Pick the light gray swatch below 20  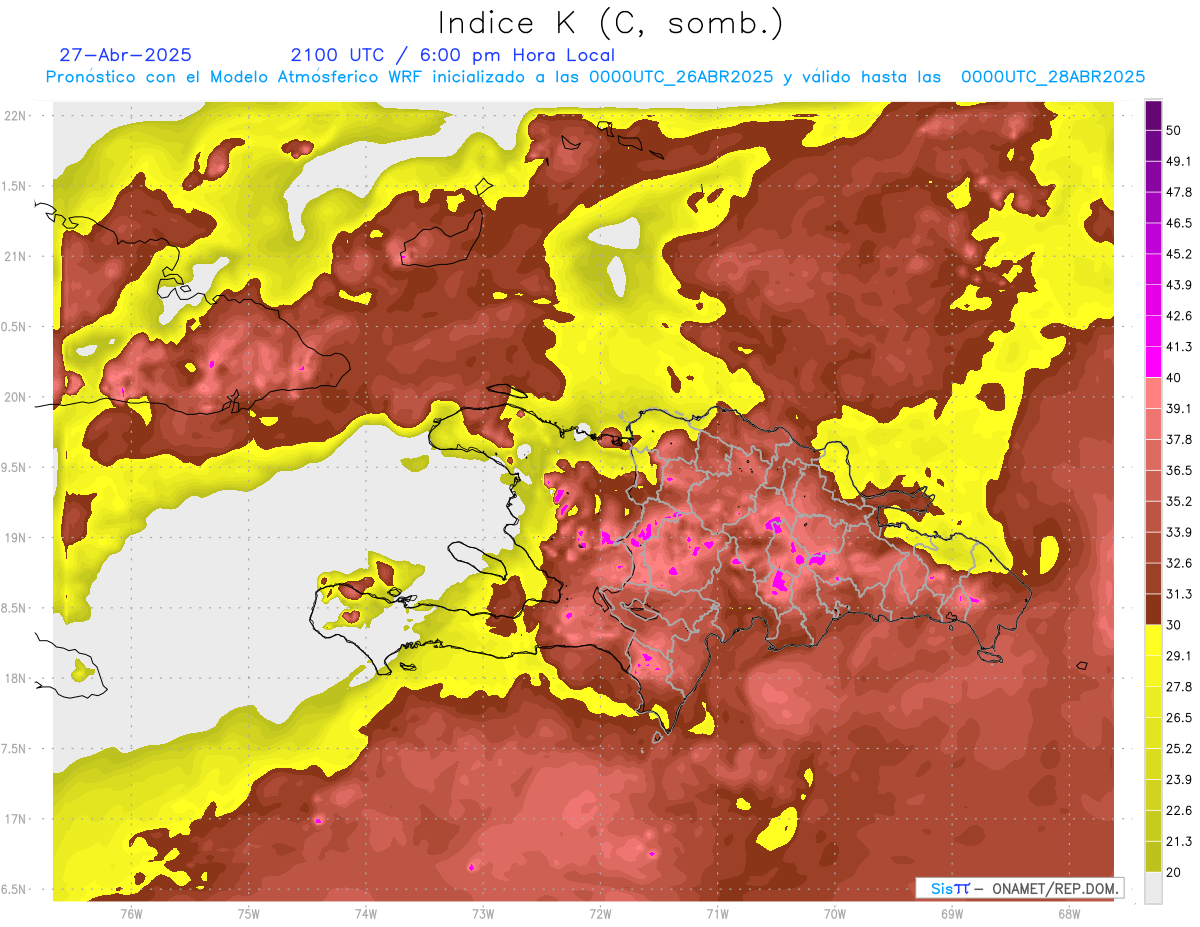[1153, 888]
